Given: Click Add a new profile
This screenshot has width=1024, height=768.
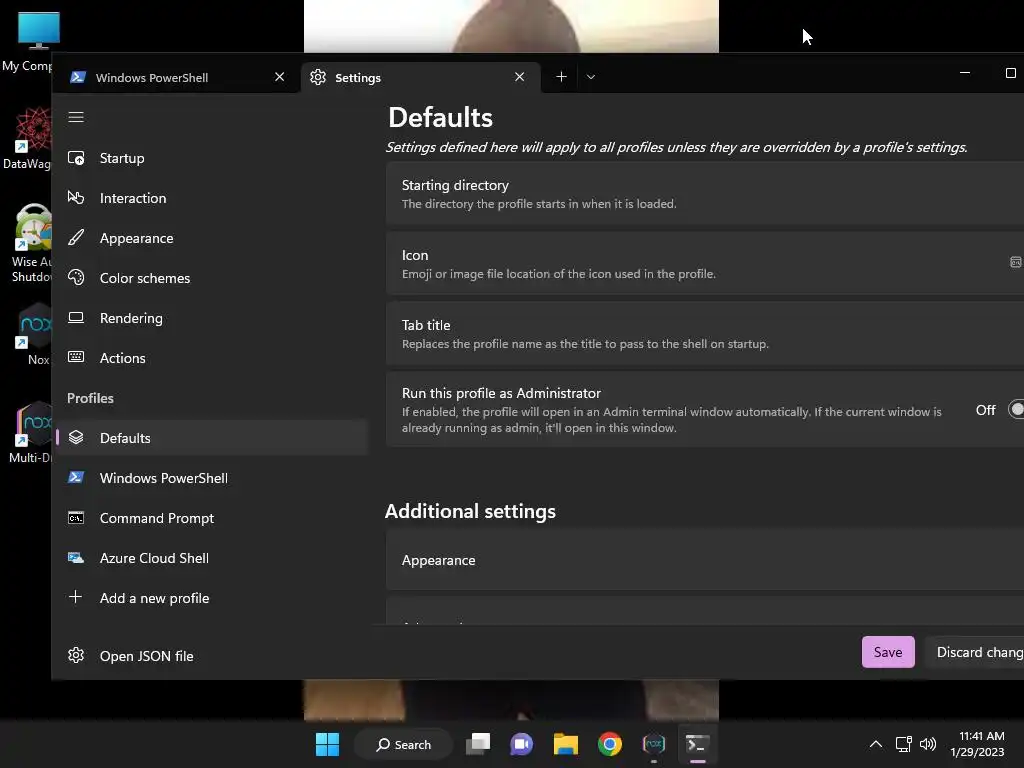Looking at the screenshot, I should pos(212,598).
